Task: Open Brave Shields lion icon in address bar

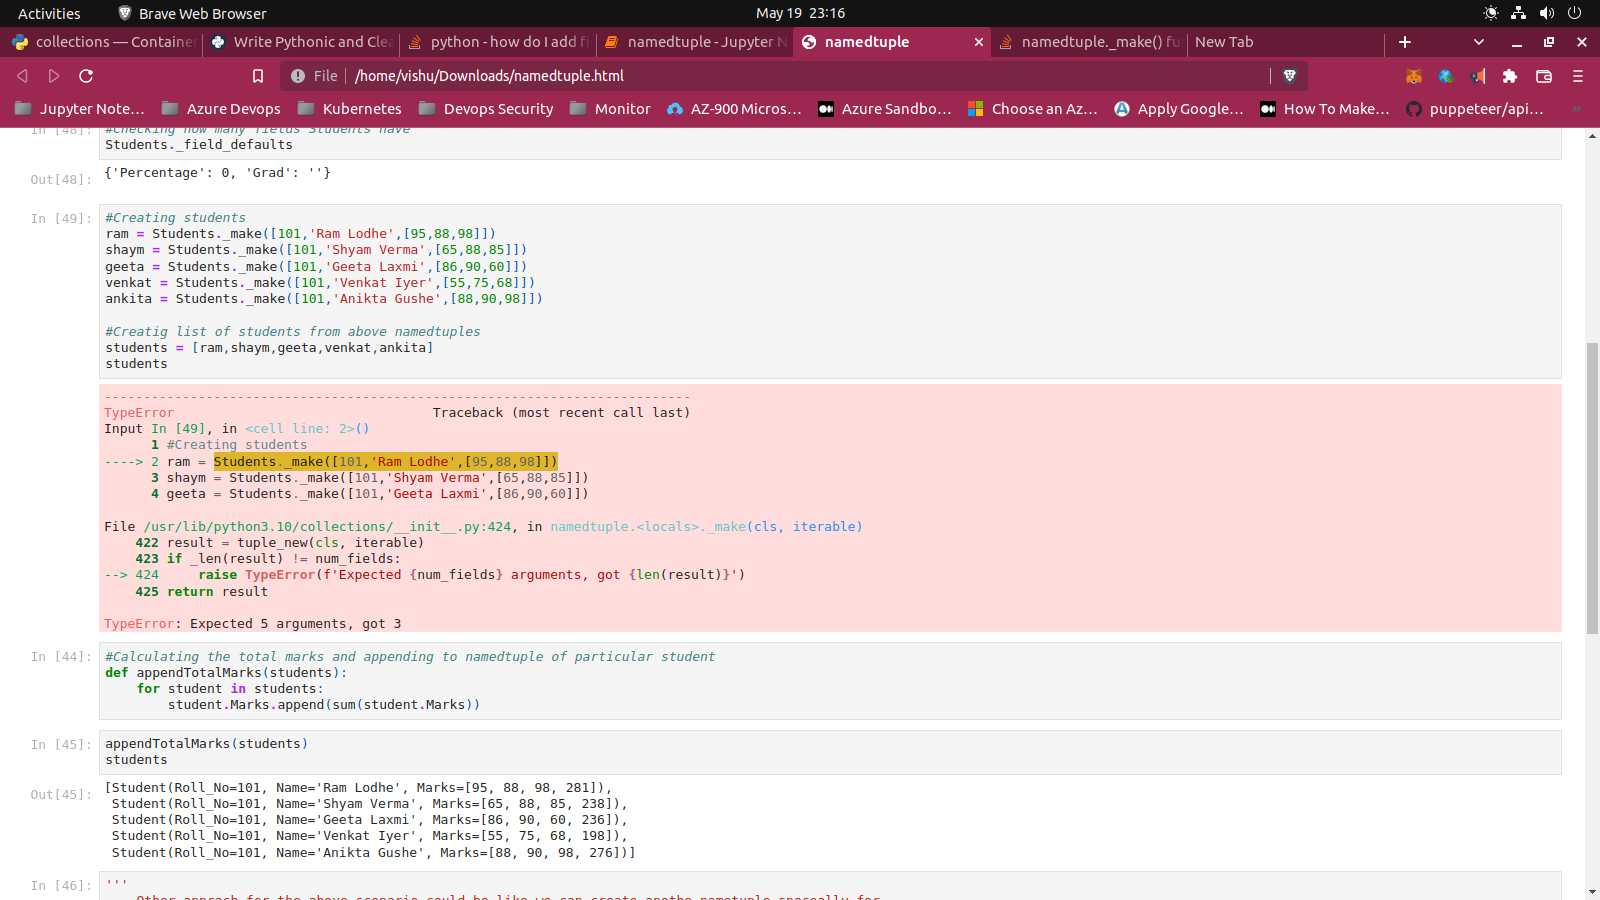Action: point(1290,76)
